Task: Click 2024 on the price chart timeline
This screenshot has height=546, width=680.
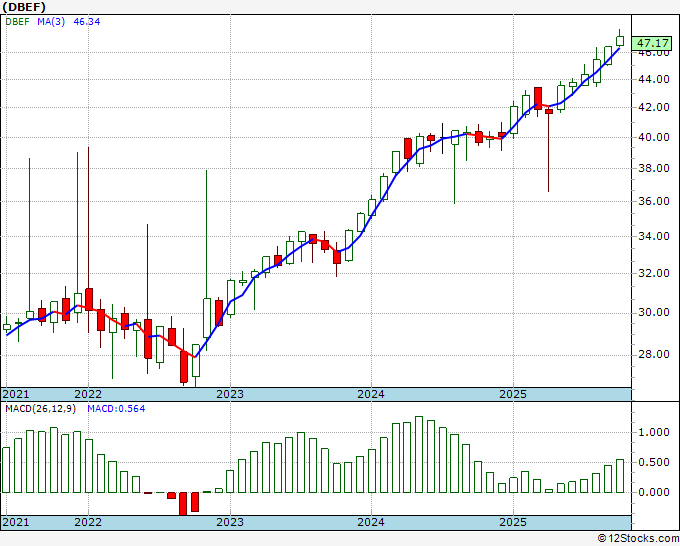Action: tap(371, 394)
